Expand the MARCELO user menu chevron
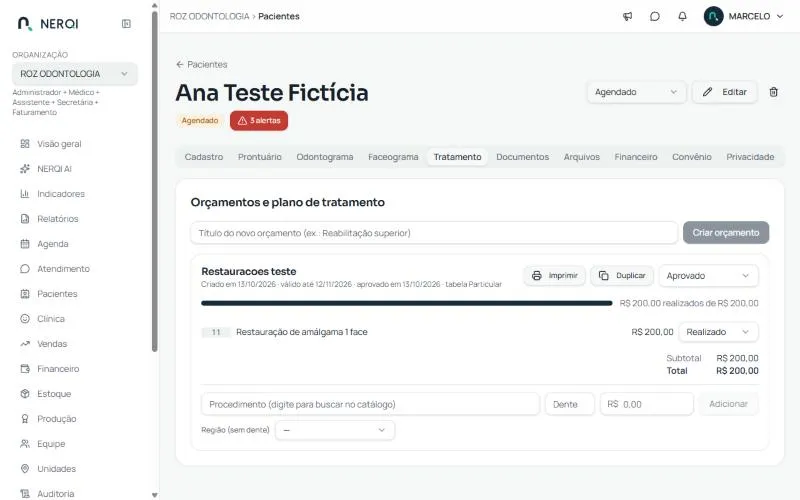800x500 pixels. pyautogui.click(x=780, y=16)
